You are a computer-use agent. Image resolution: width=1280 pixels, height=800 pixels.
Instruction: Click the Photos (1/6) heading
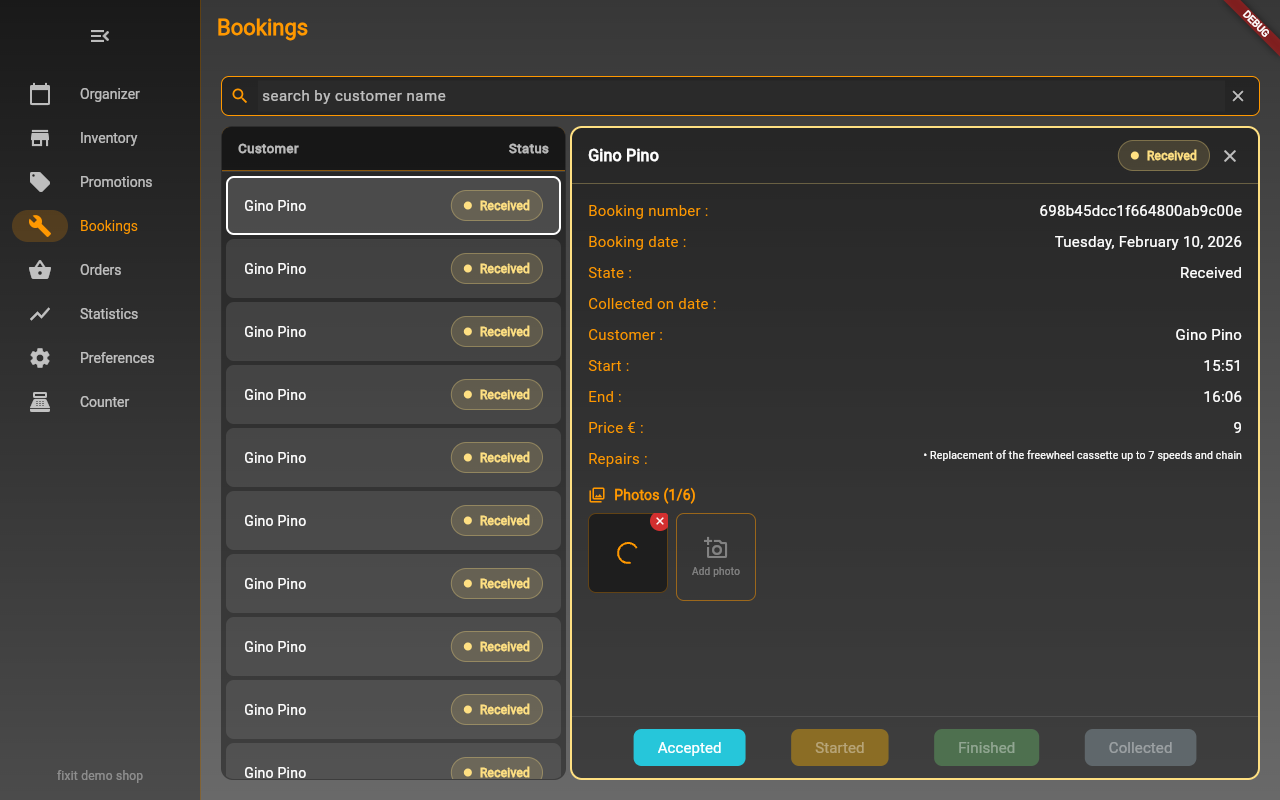(654, 495)
